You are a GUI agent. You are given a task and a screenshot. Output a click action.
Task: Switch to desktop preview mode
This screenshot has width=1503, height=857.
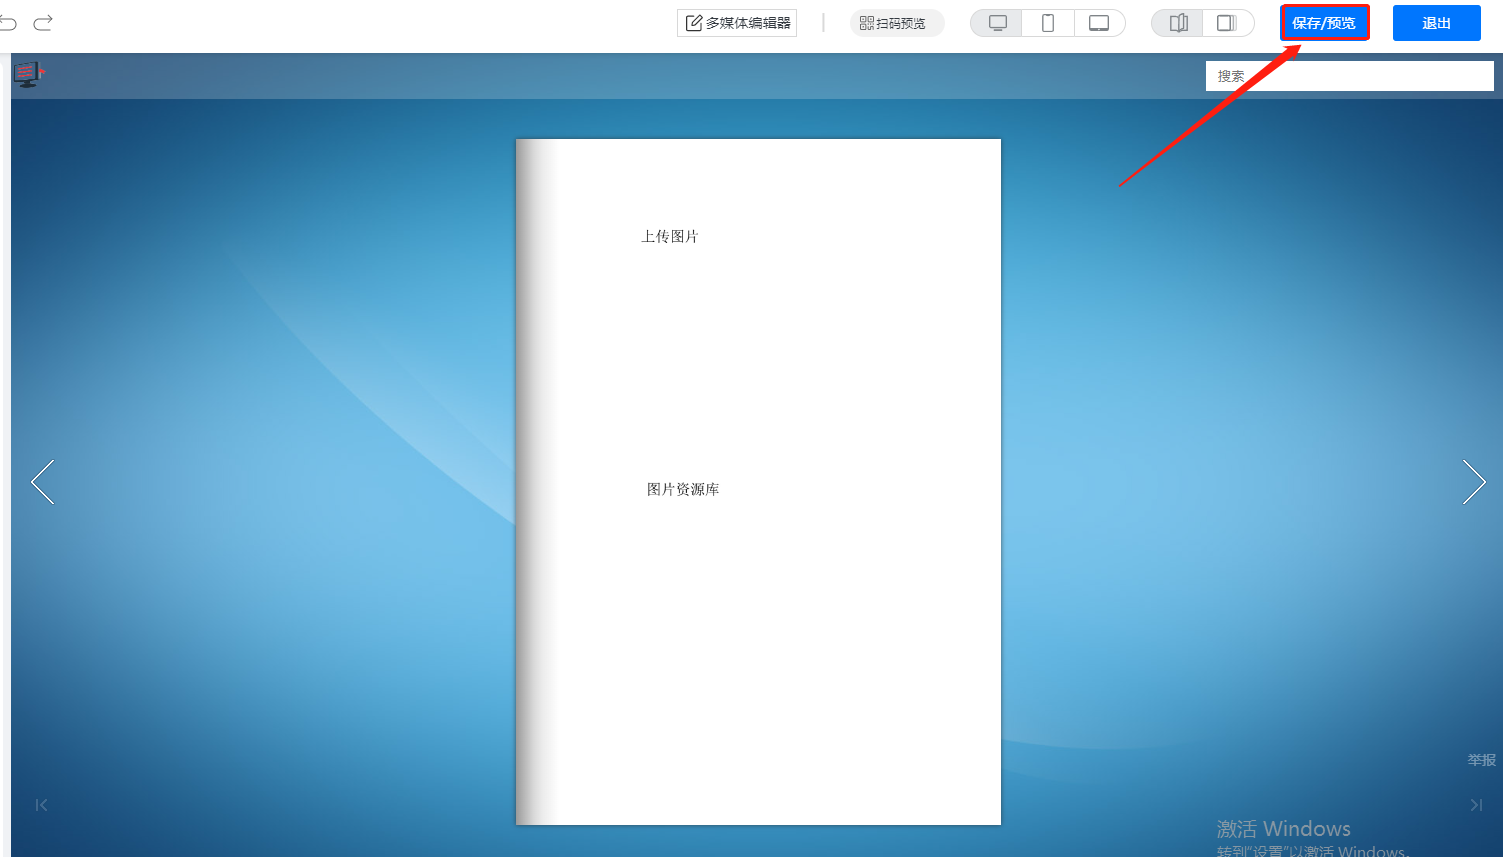997,23
